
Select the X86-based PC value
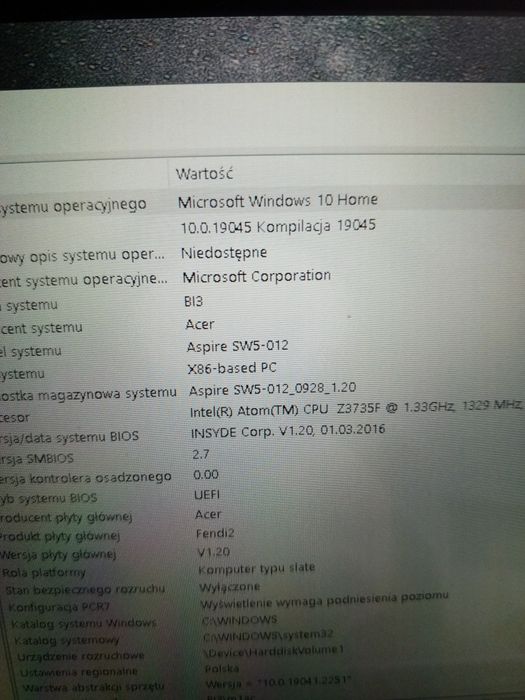click(x=232, y=368)
